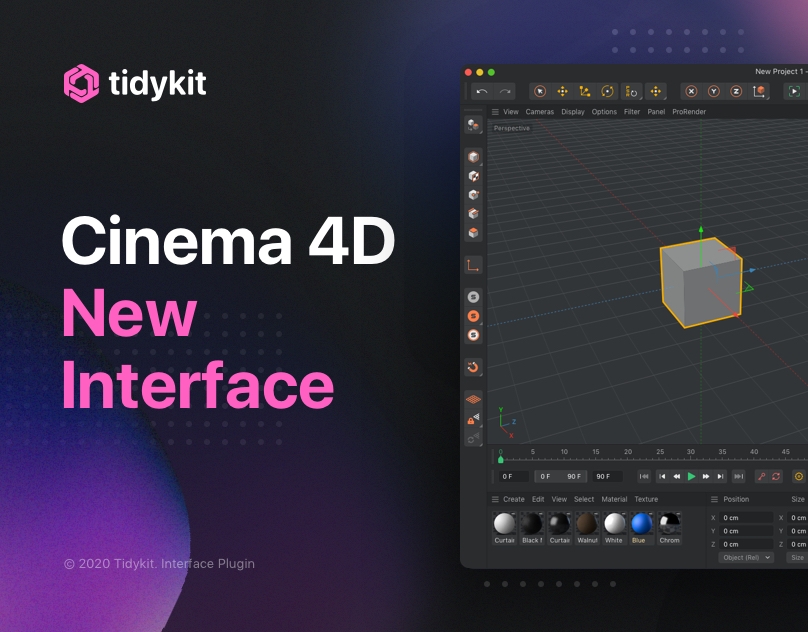Jump to start with the white bar-arrow button

662,476
